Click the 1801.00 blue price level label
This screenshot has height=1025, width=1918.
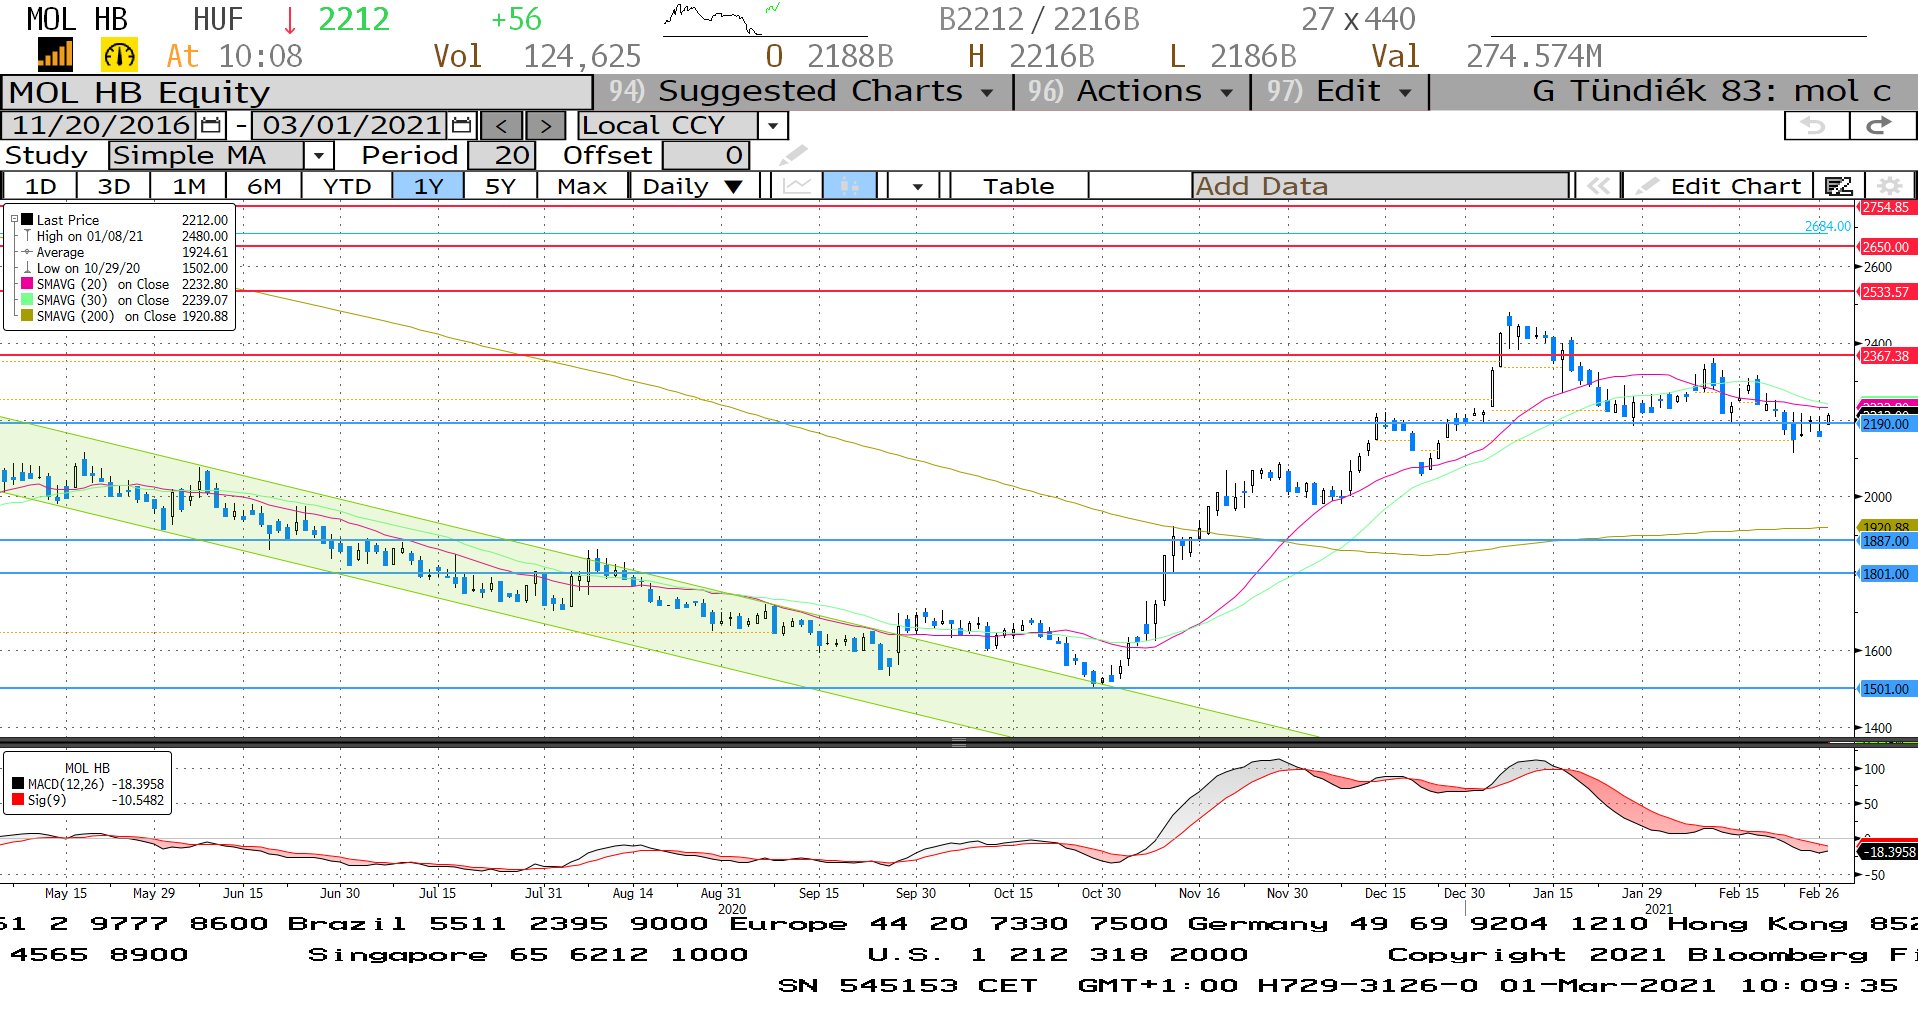pyautogui.click(x=1885, y=574)
